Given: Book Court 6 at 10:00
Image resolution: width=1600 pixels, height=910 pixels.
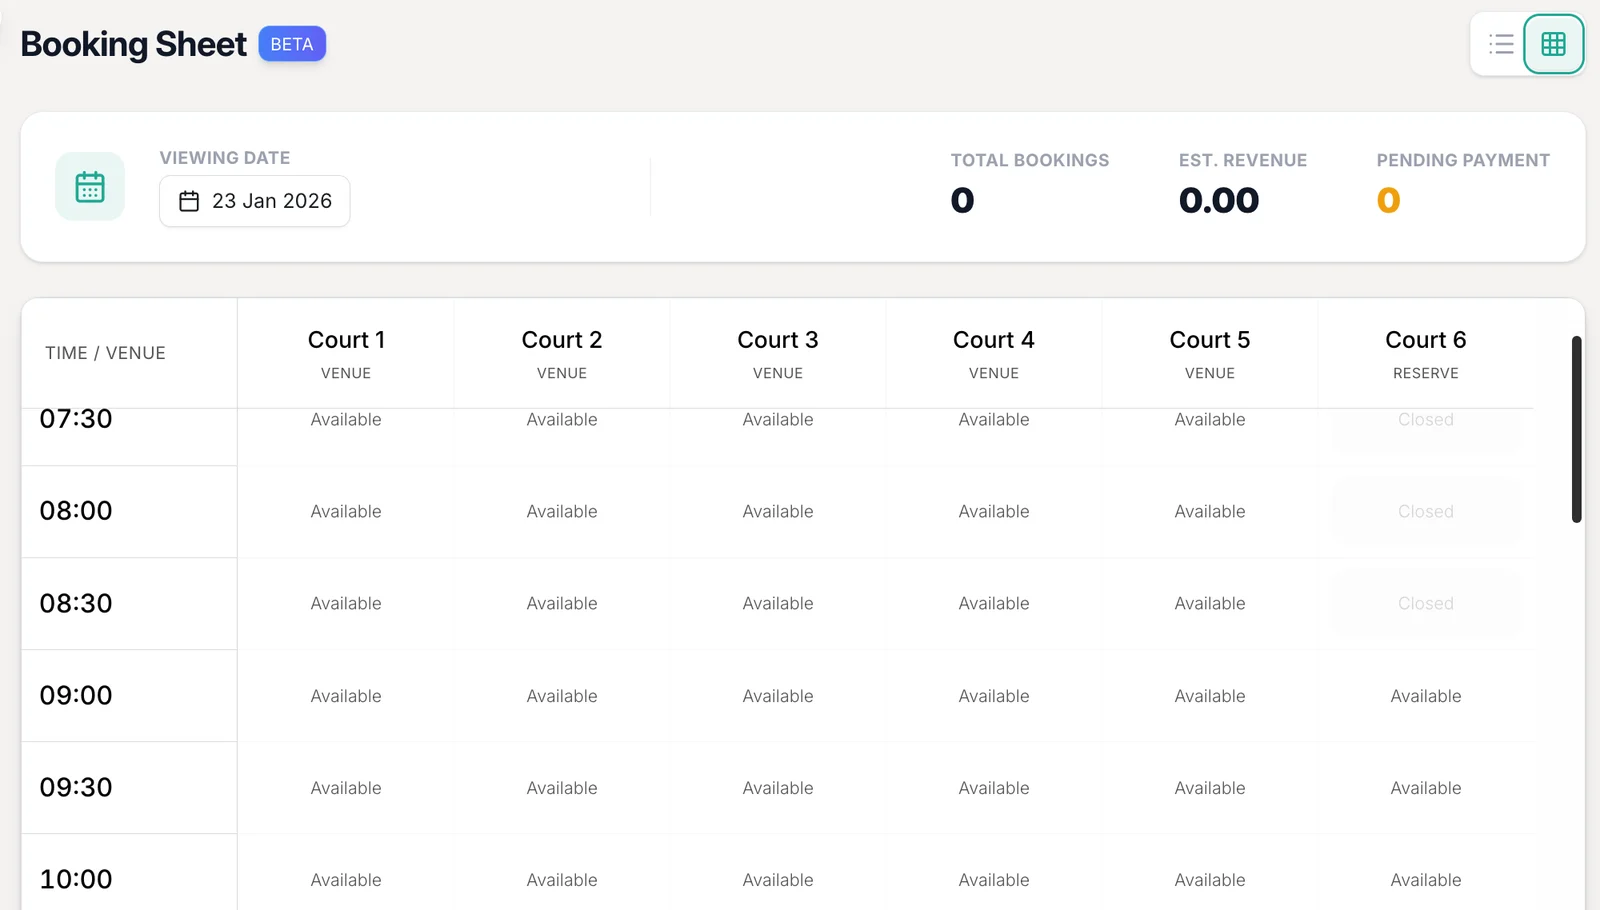Looking at the screenshot, I should (x=1426, y=880).
